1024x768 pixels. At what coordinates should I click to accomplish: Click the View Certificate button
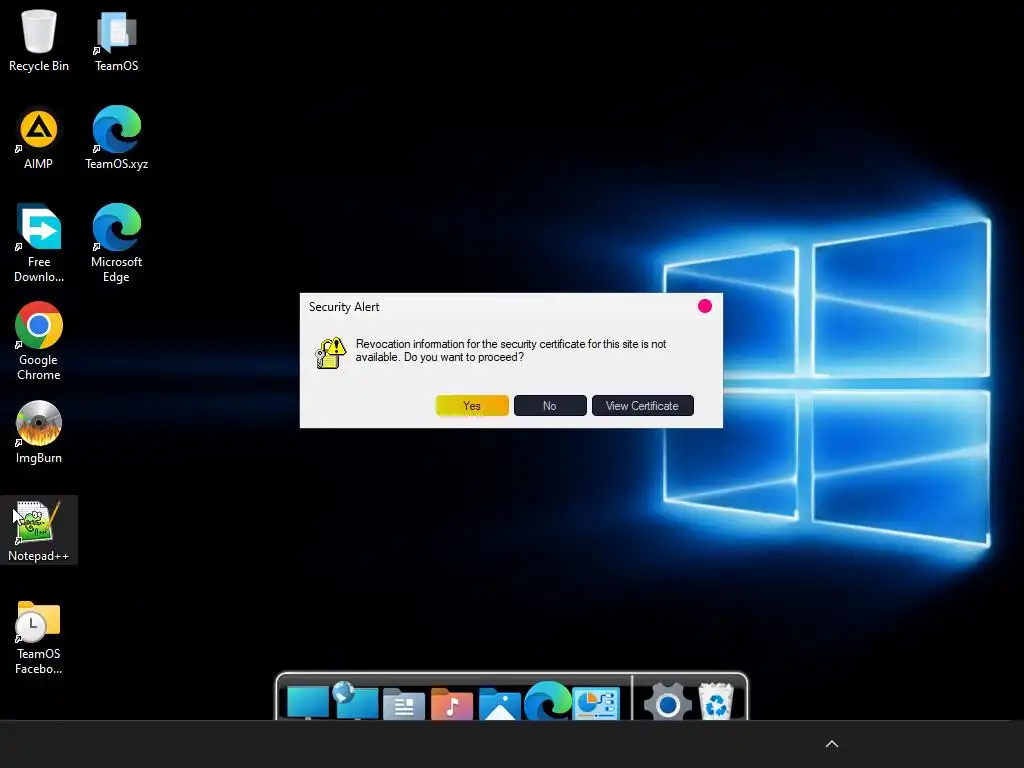click(643, 406)
